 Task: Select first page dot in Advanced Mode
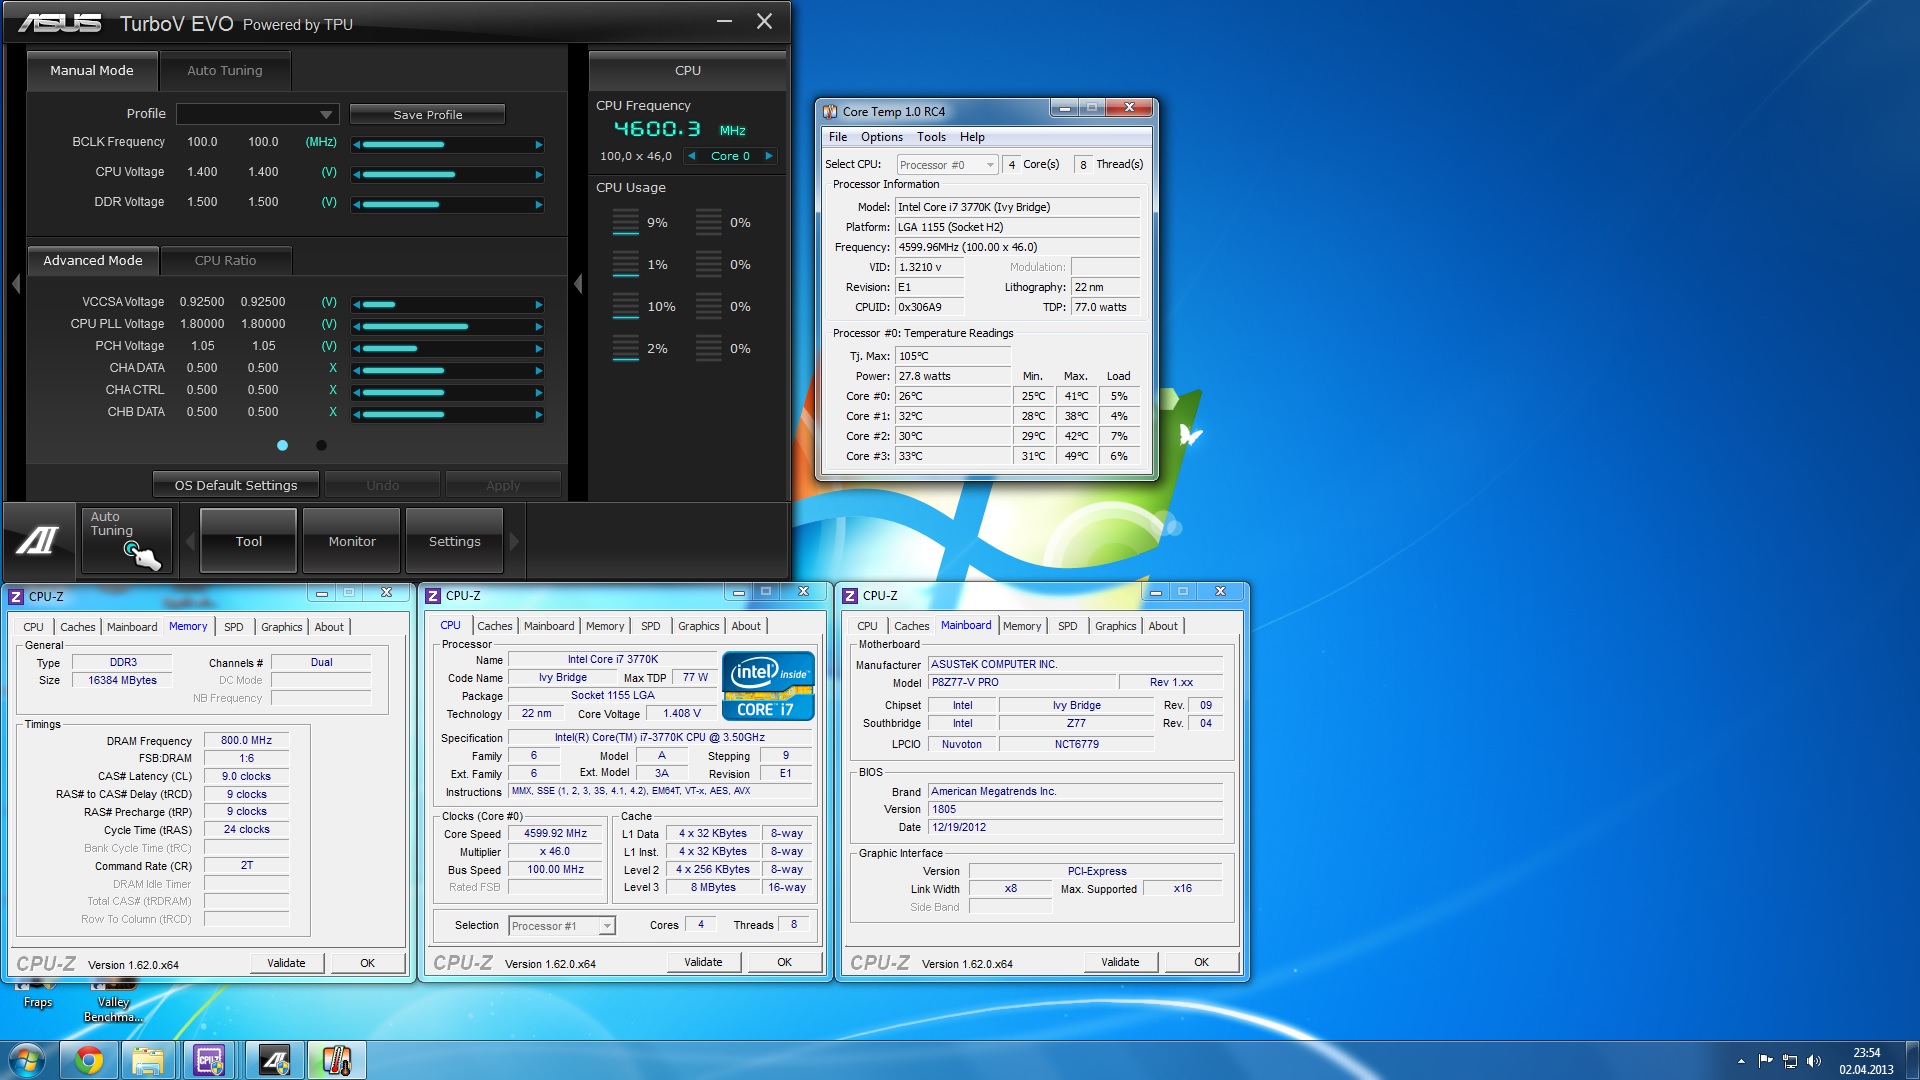(282, 446)
